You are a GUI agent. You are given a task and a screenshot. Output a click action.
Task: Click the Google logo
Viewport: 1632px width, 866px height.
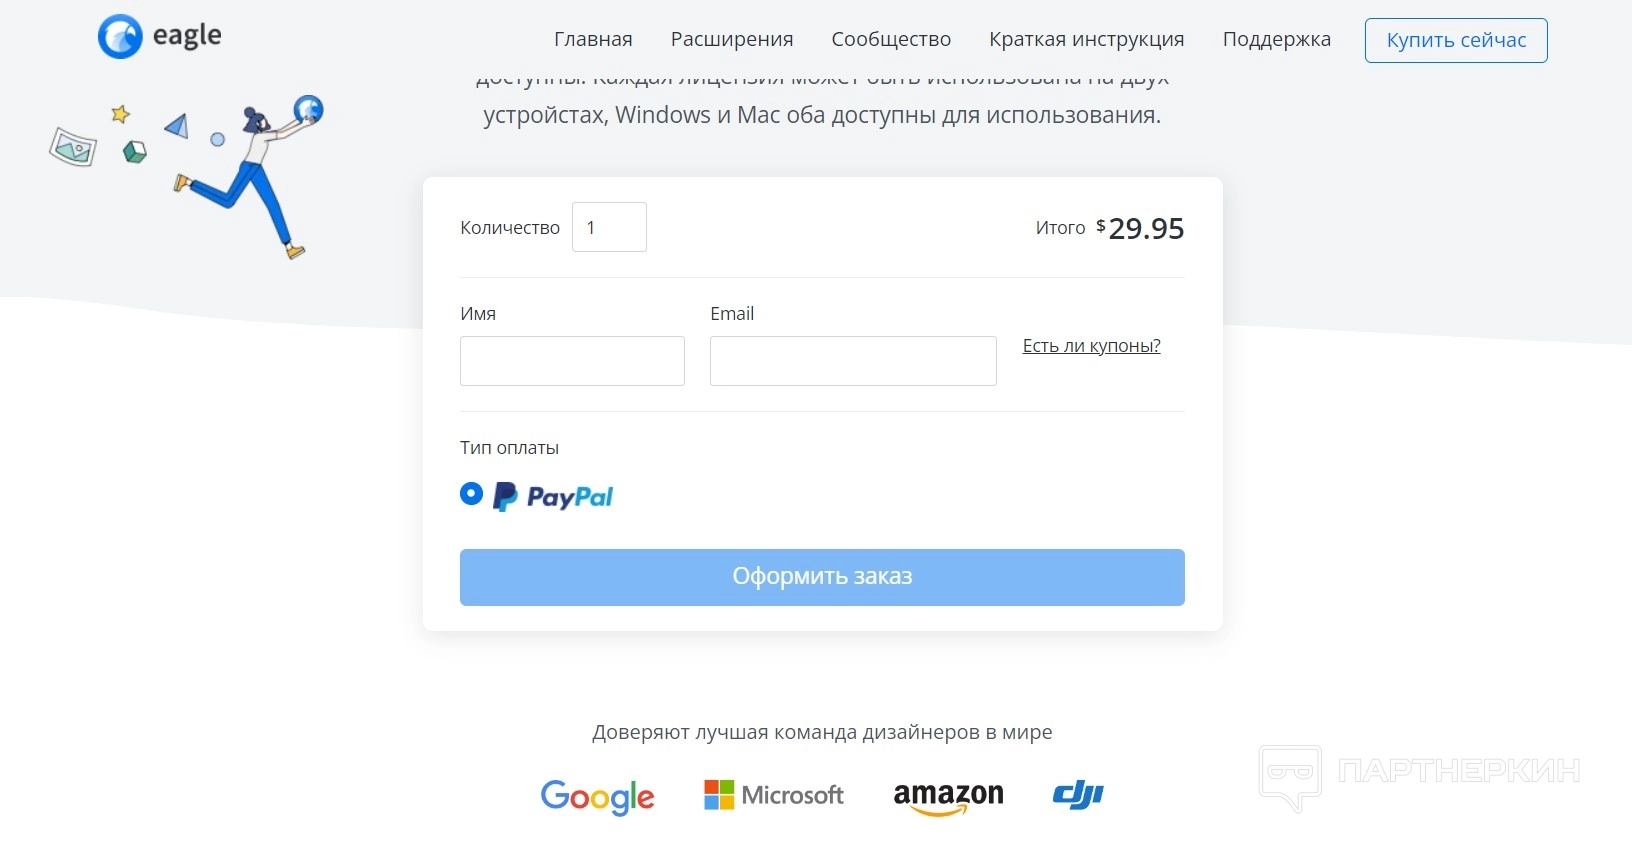597,796
